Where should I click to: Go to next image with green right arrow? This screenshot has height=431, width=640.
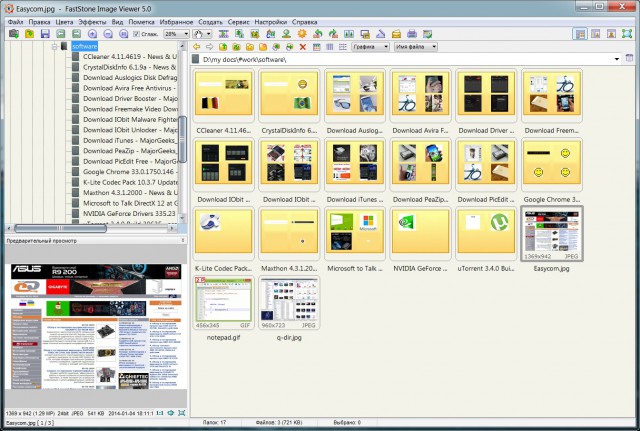[76, 34]
